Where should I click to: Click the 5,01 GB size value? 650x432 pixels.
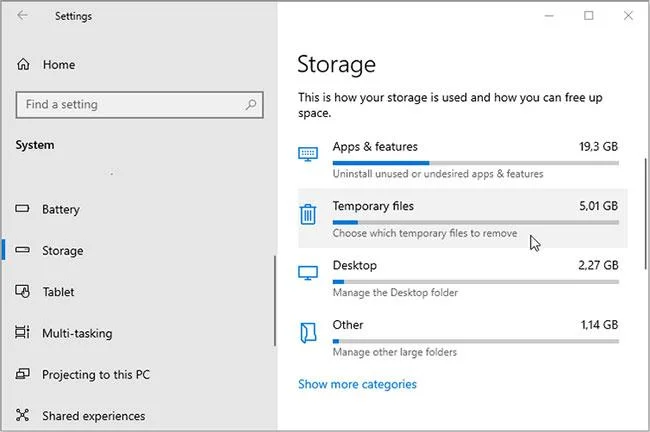pos(598,206)
